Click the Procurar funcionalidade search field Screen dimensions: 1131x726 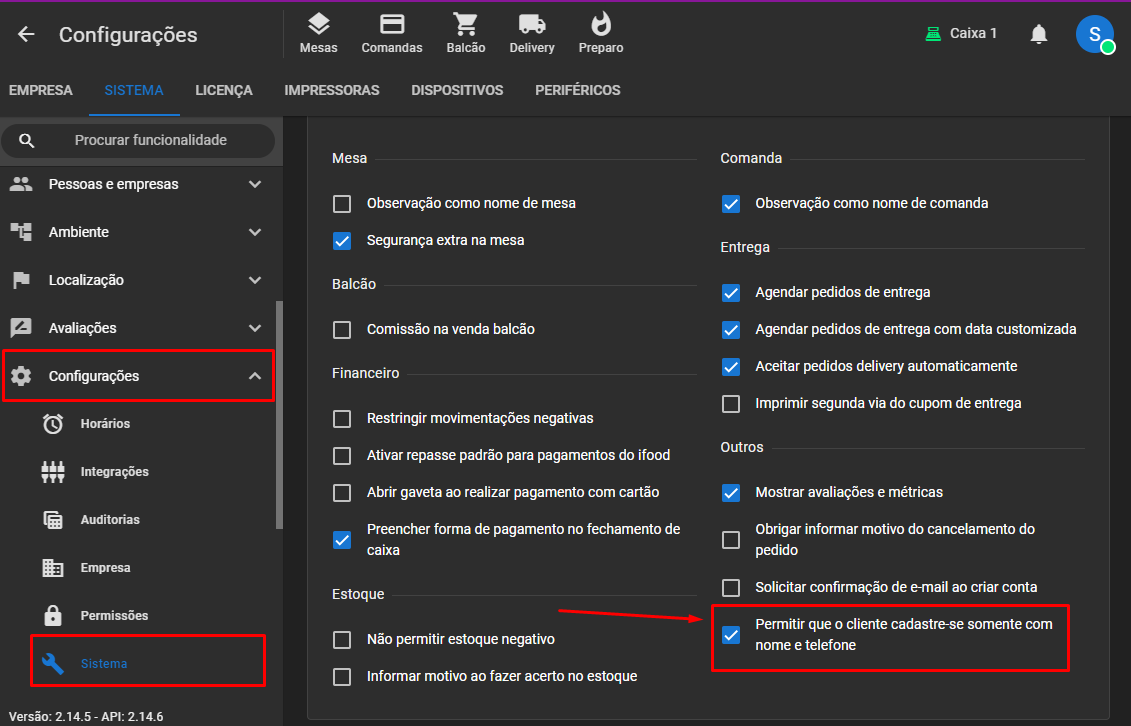pyautogui.click(x=150, y=141)
